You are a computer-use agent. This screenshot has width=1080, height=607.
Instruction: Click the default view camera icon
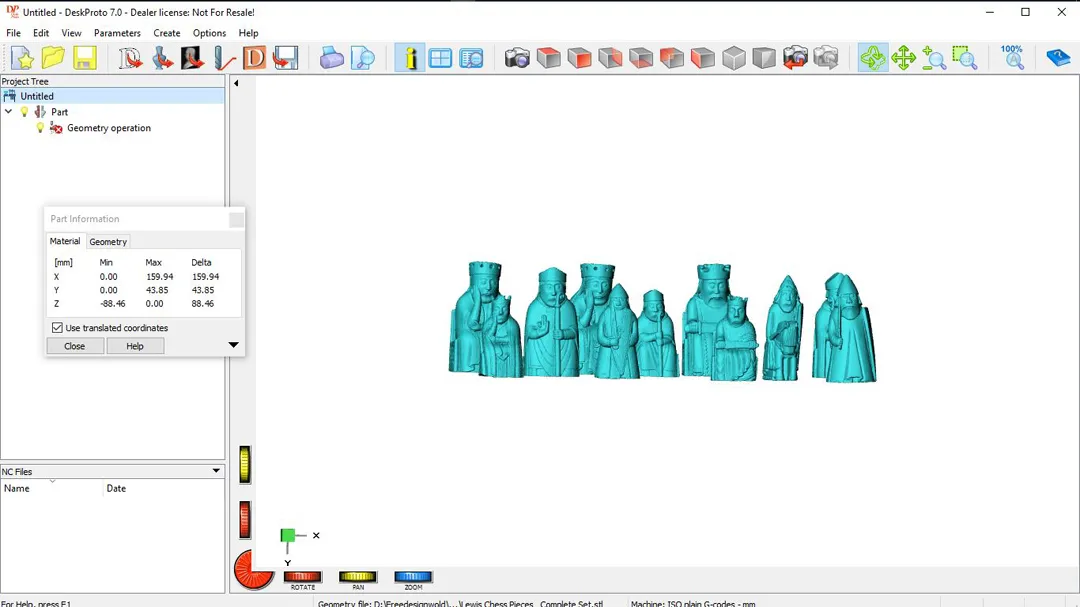click(517, 58)
